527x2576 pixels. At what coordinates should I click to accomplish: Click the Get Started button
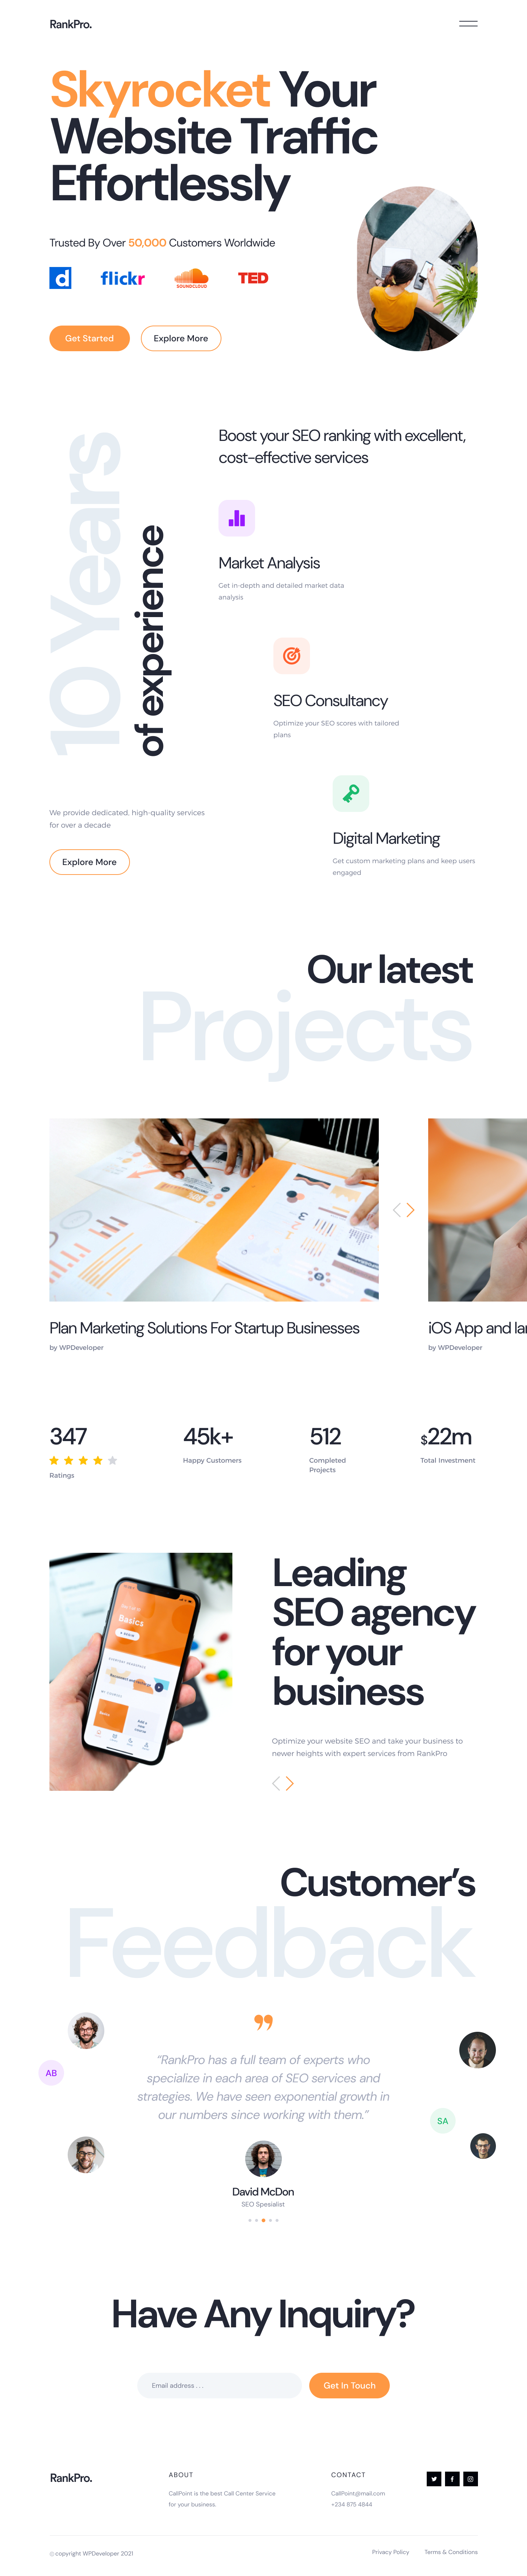(x=89, y=338)
